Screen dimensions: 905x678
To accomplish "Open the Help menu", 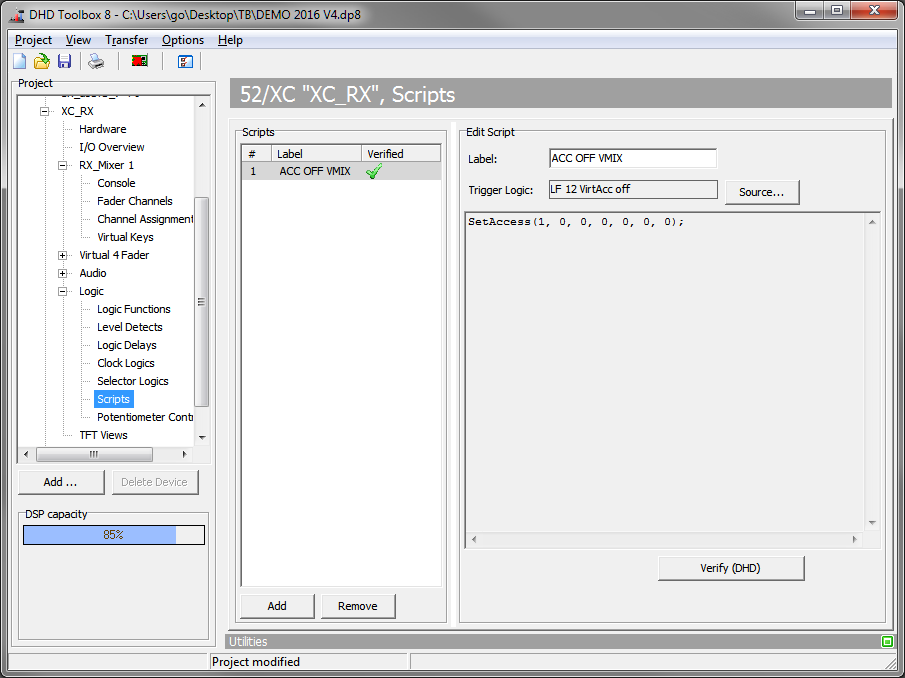I will tap(230, 40).
